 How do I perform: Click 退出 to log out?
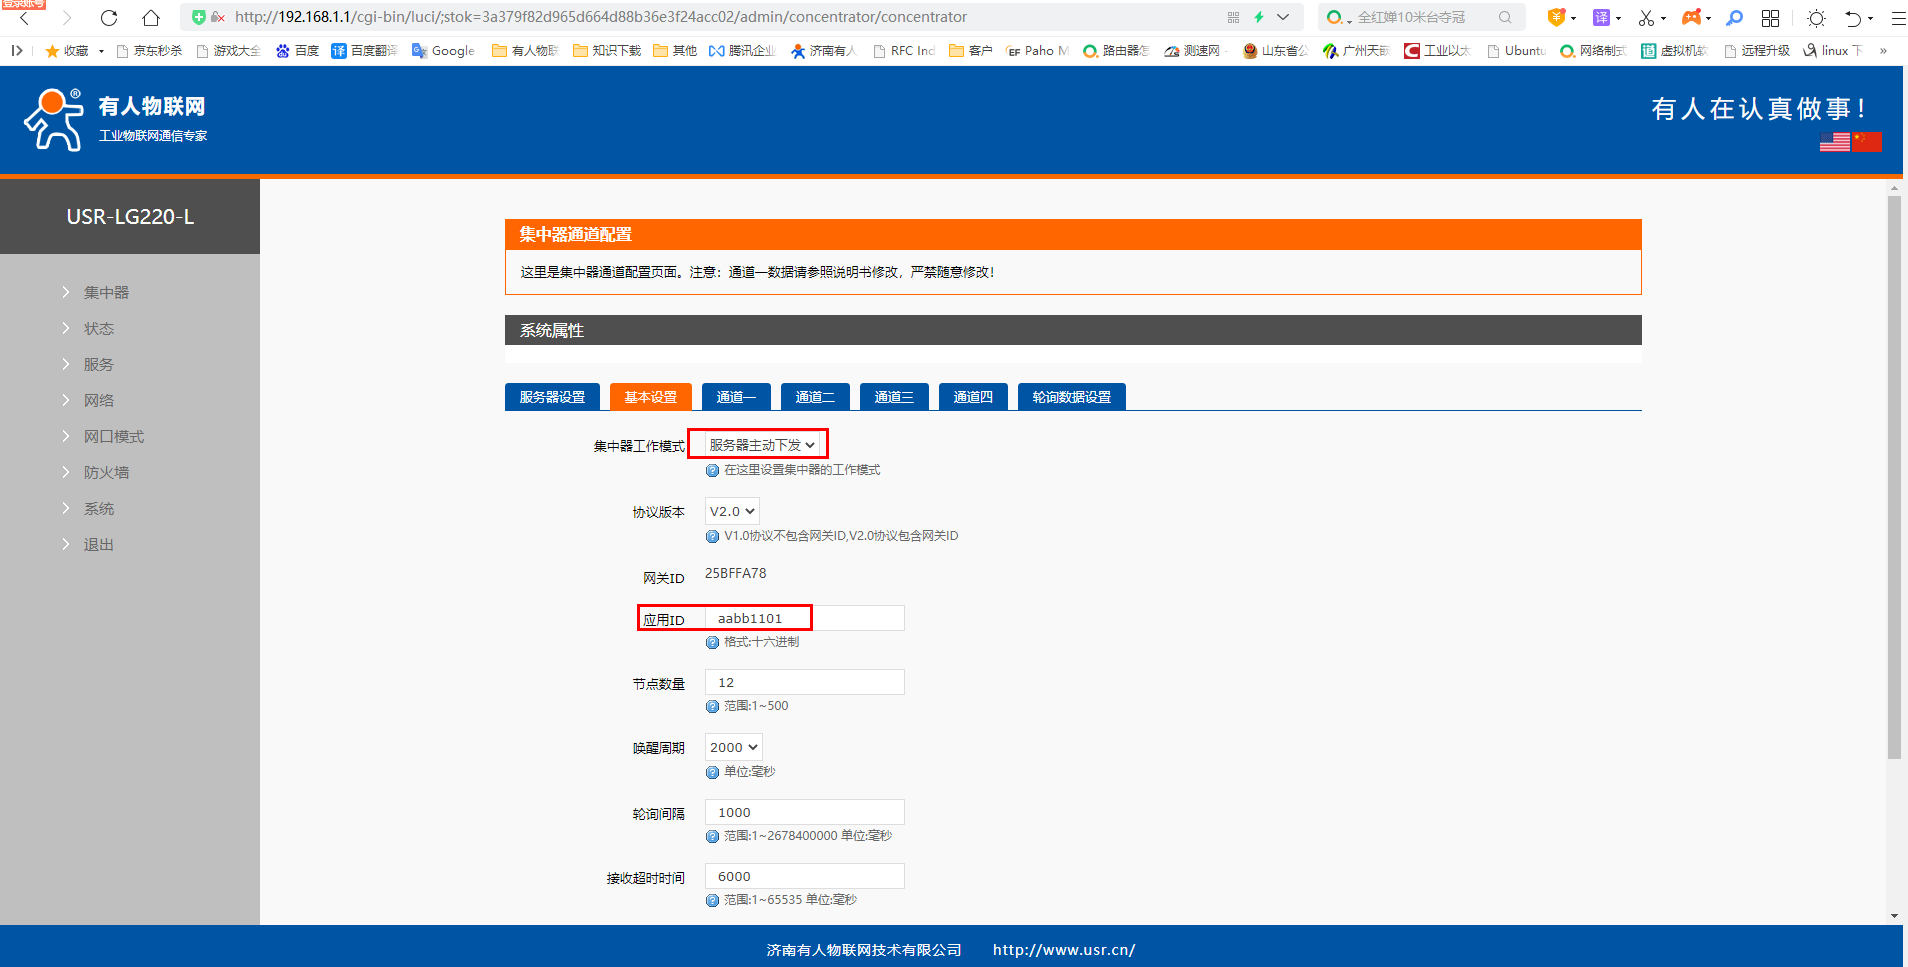(98, 545)
